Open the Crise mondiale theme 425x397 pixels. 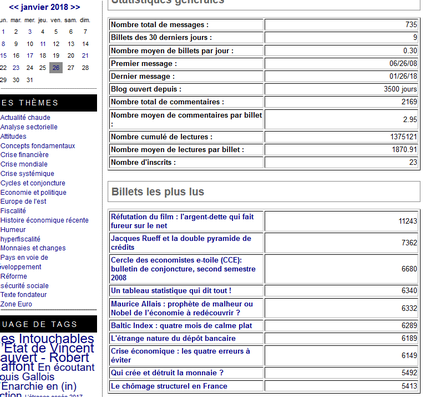24,164
